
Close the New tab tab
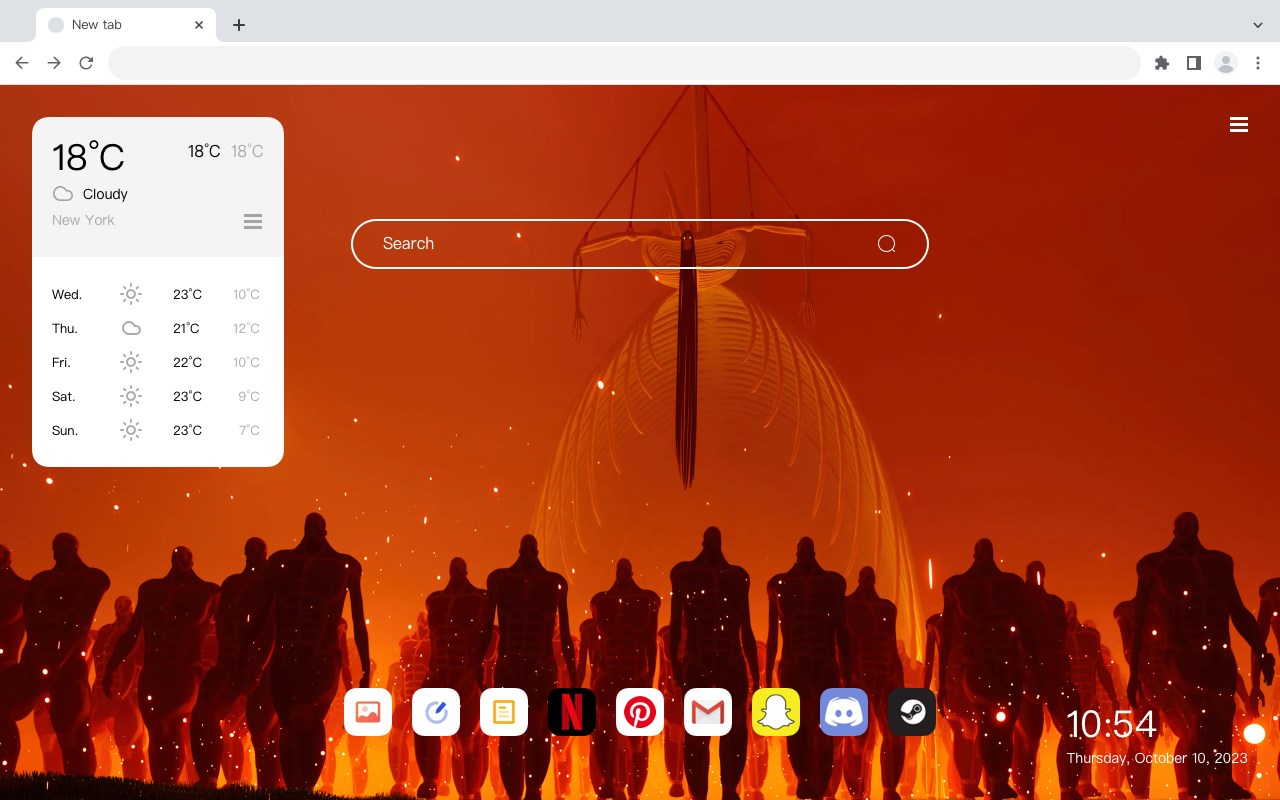click(199, 25)
